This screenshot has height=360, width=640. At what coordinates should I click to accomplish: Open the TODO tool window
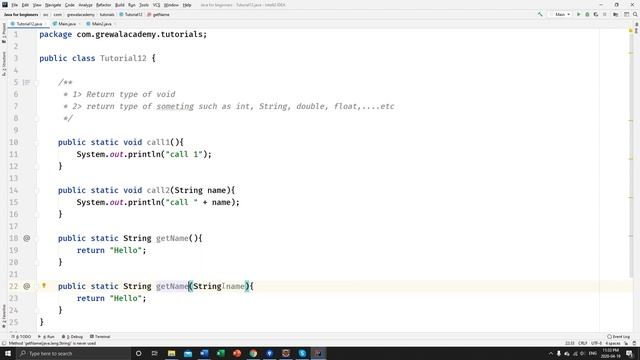[21, 337]
